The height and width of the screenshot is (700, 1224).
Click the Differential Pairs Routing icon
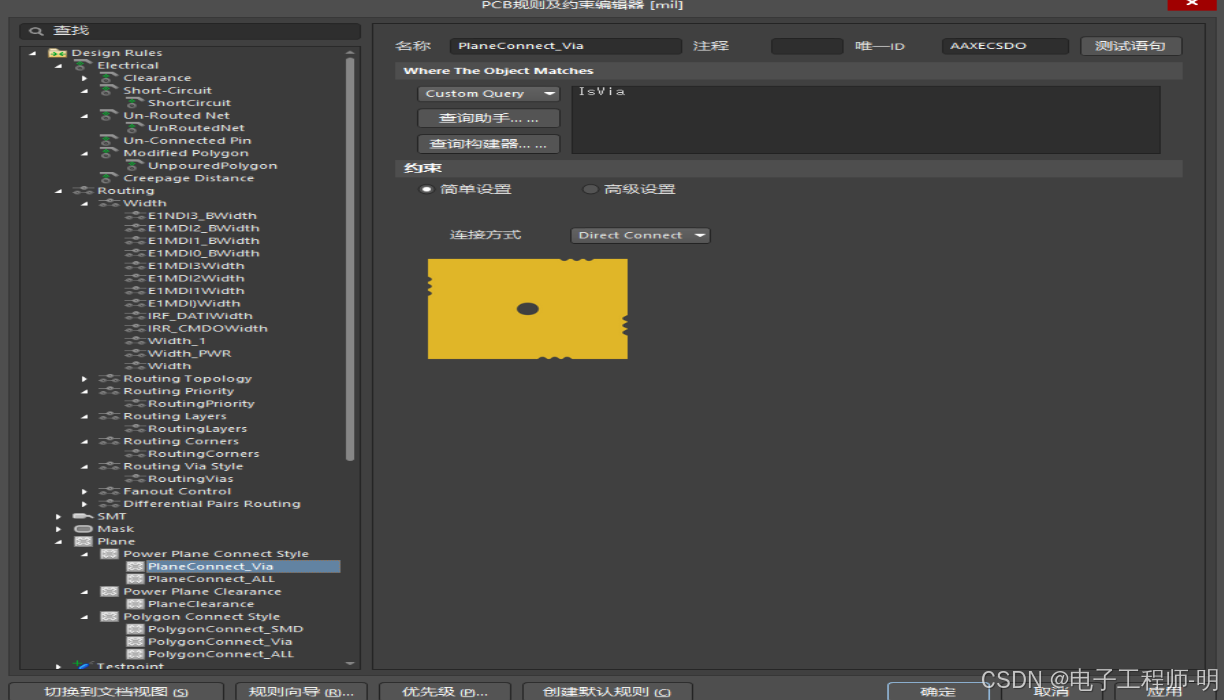[109, 504]
